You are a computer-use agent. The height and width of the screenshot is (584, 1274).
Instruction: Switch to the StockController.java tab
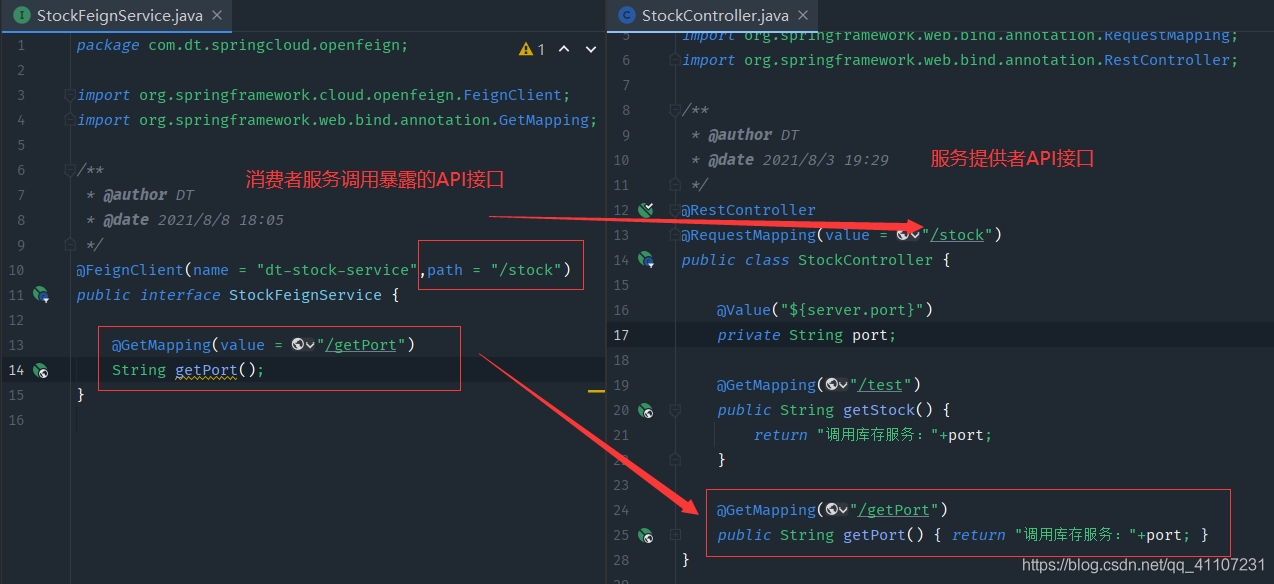[x=713, y=16]
